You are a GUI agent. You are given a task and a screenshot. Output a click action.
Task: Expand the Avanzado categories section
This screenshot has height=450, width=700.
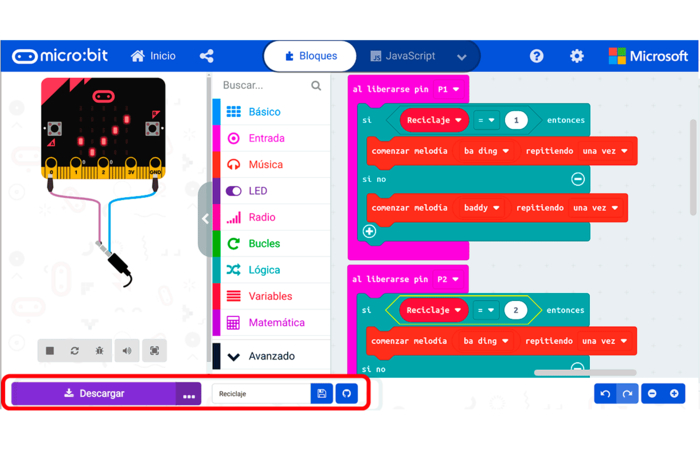[x=271, y=356]
